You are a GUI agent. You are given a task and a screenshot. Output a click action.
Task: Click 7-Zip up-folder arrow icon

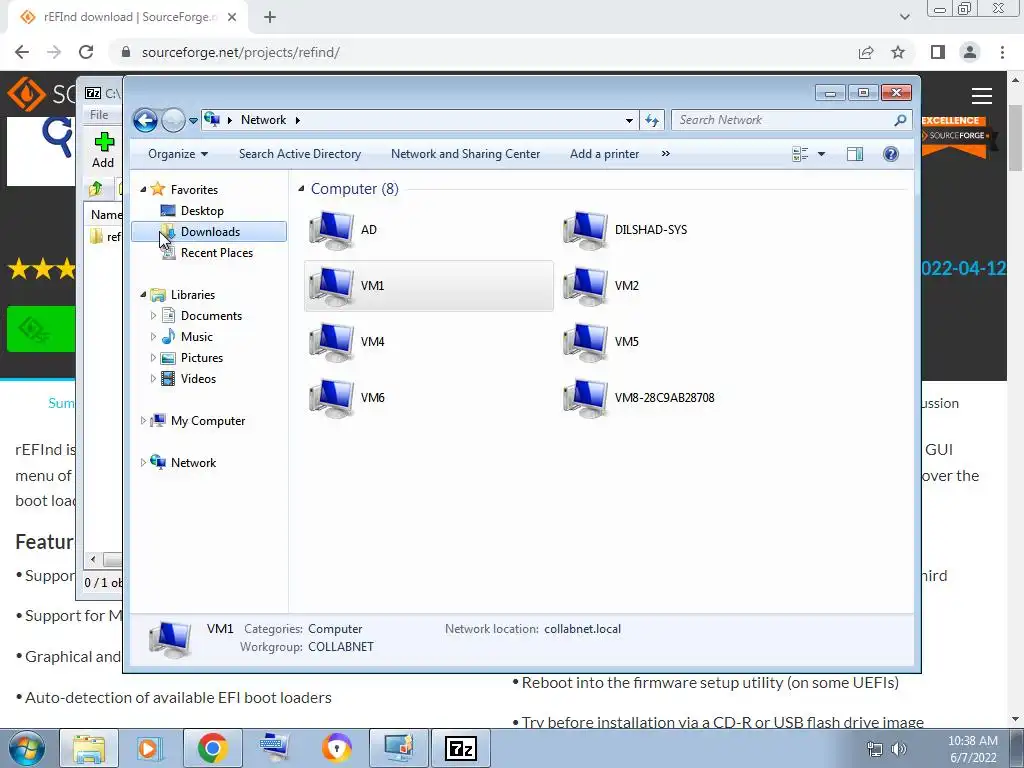[x=95, y=189]
